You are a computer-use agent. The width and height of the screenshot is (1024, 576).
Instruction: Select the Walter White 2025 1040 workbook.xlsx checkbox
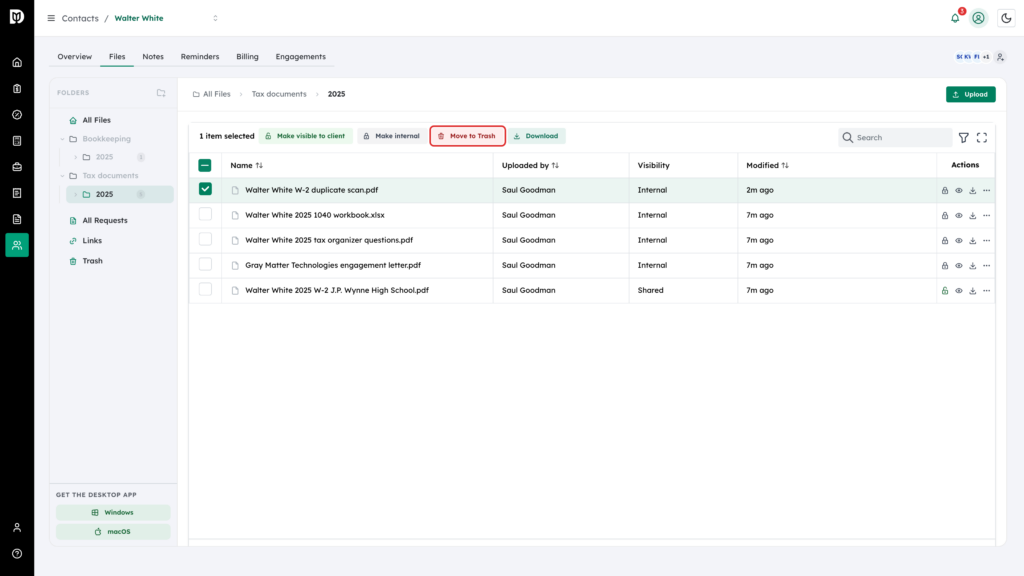coord(205,214)
